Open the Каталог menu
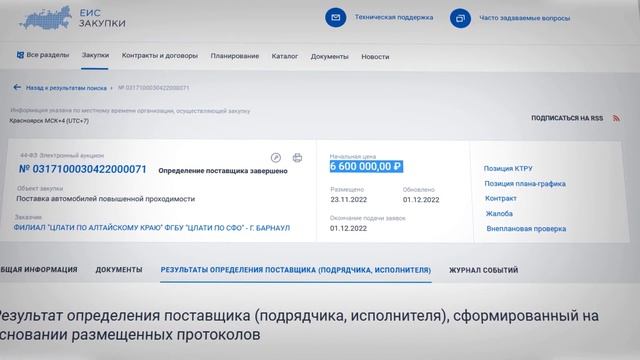640x360 pixels. [x=284, y=56]
